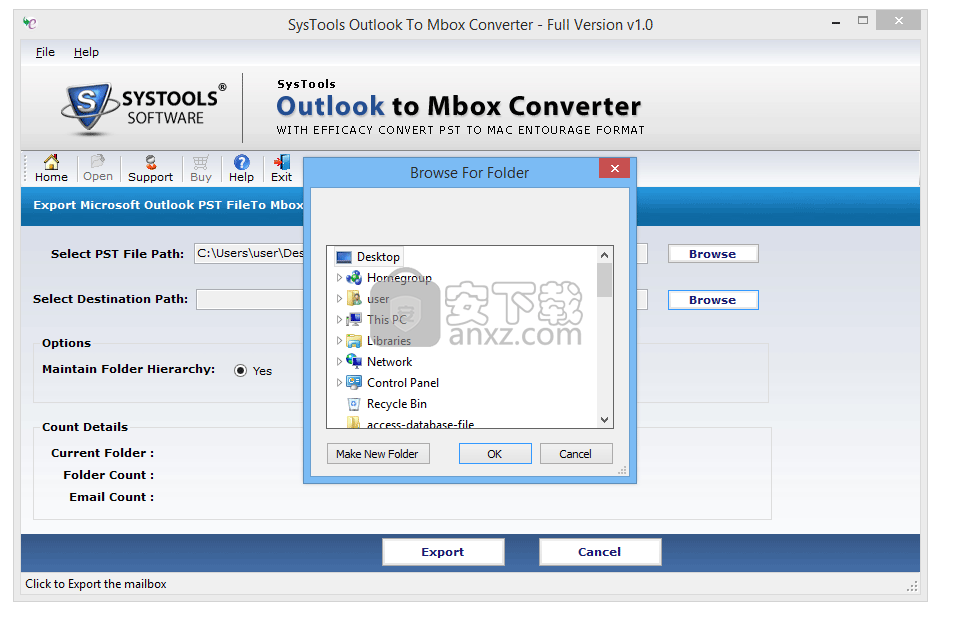Viewport: 956px width, 617px height.
Task: Open the Help menu
Action: (86, 52)
